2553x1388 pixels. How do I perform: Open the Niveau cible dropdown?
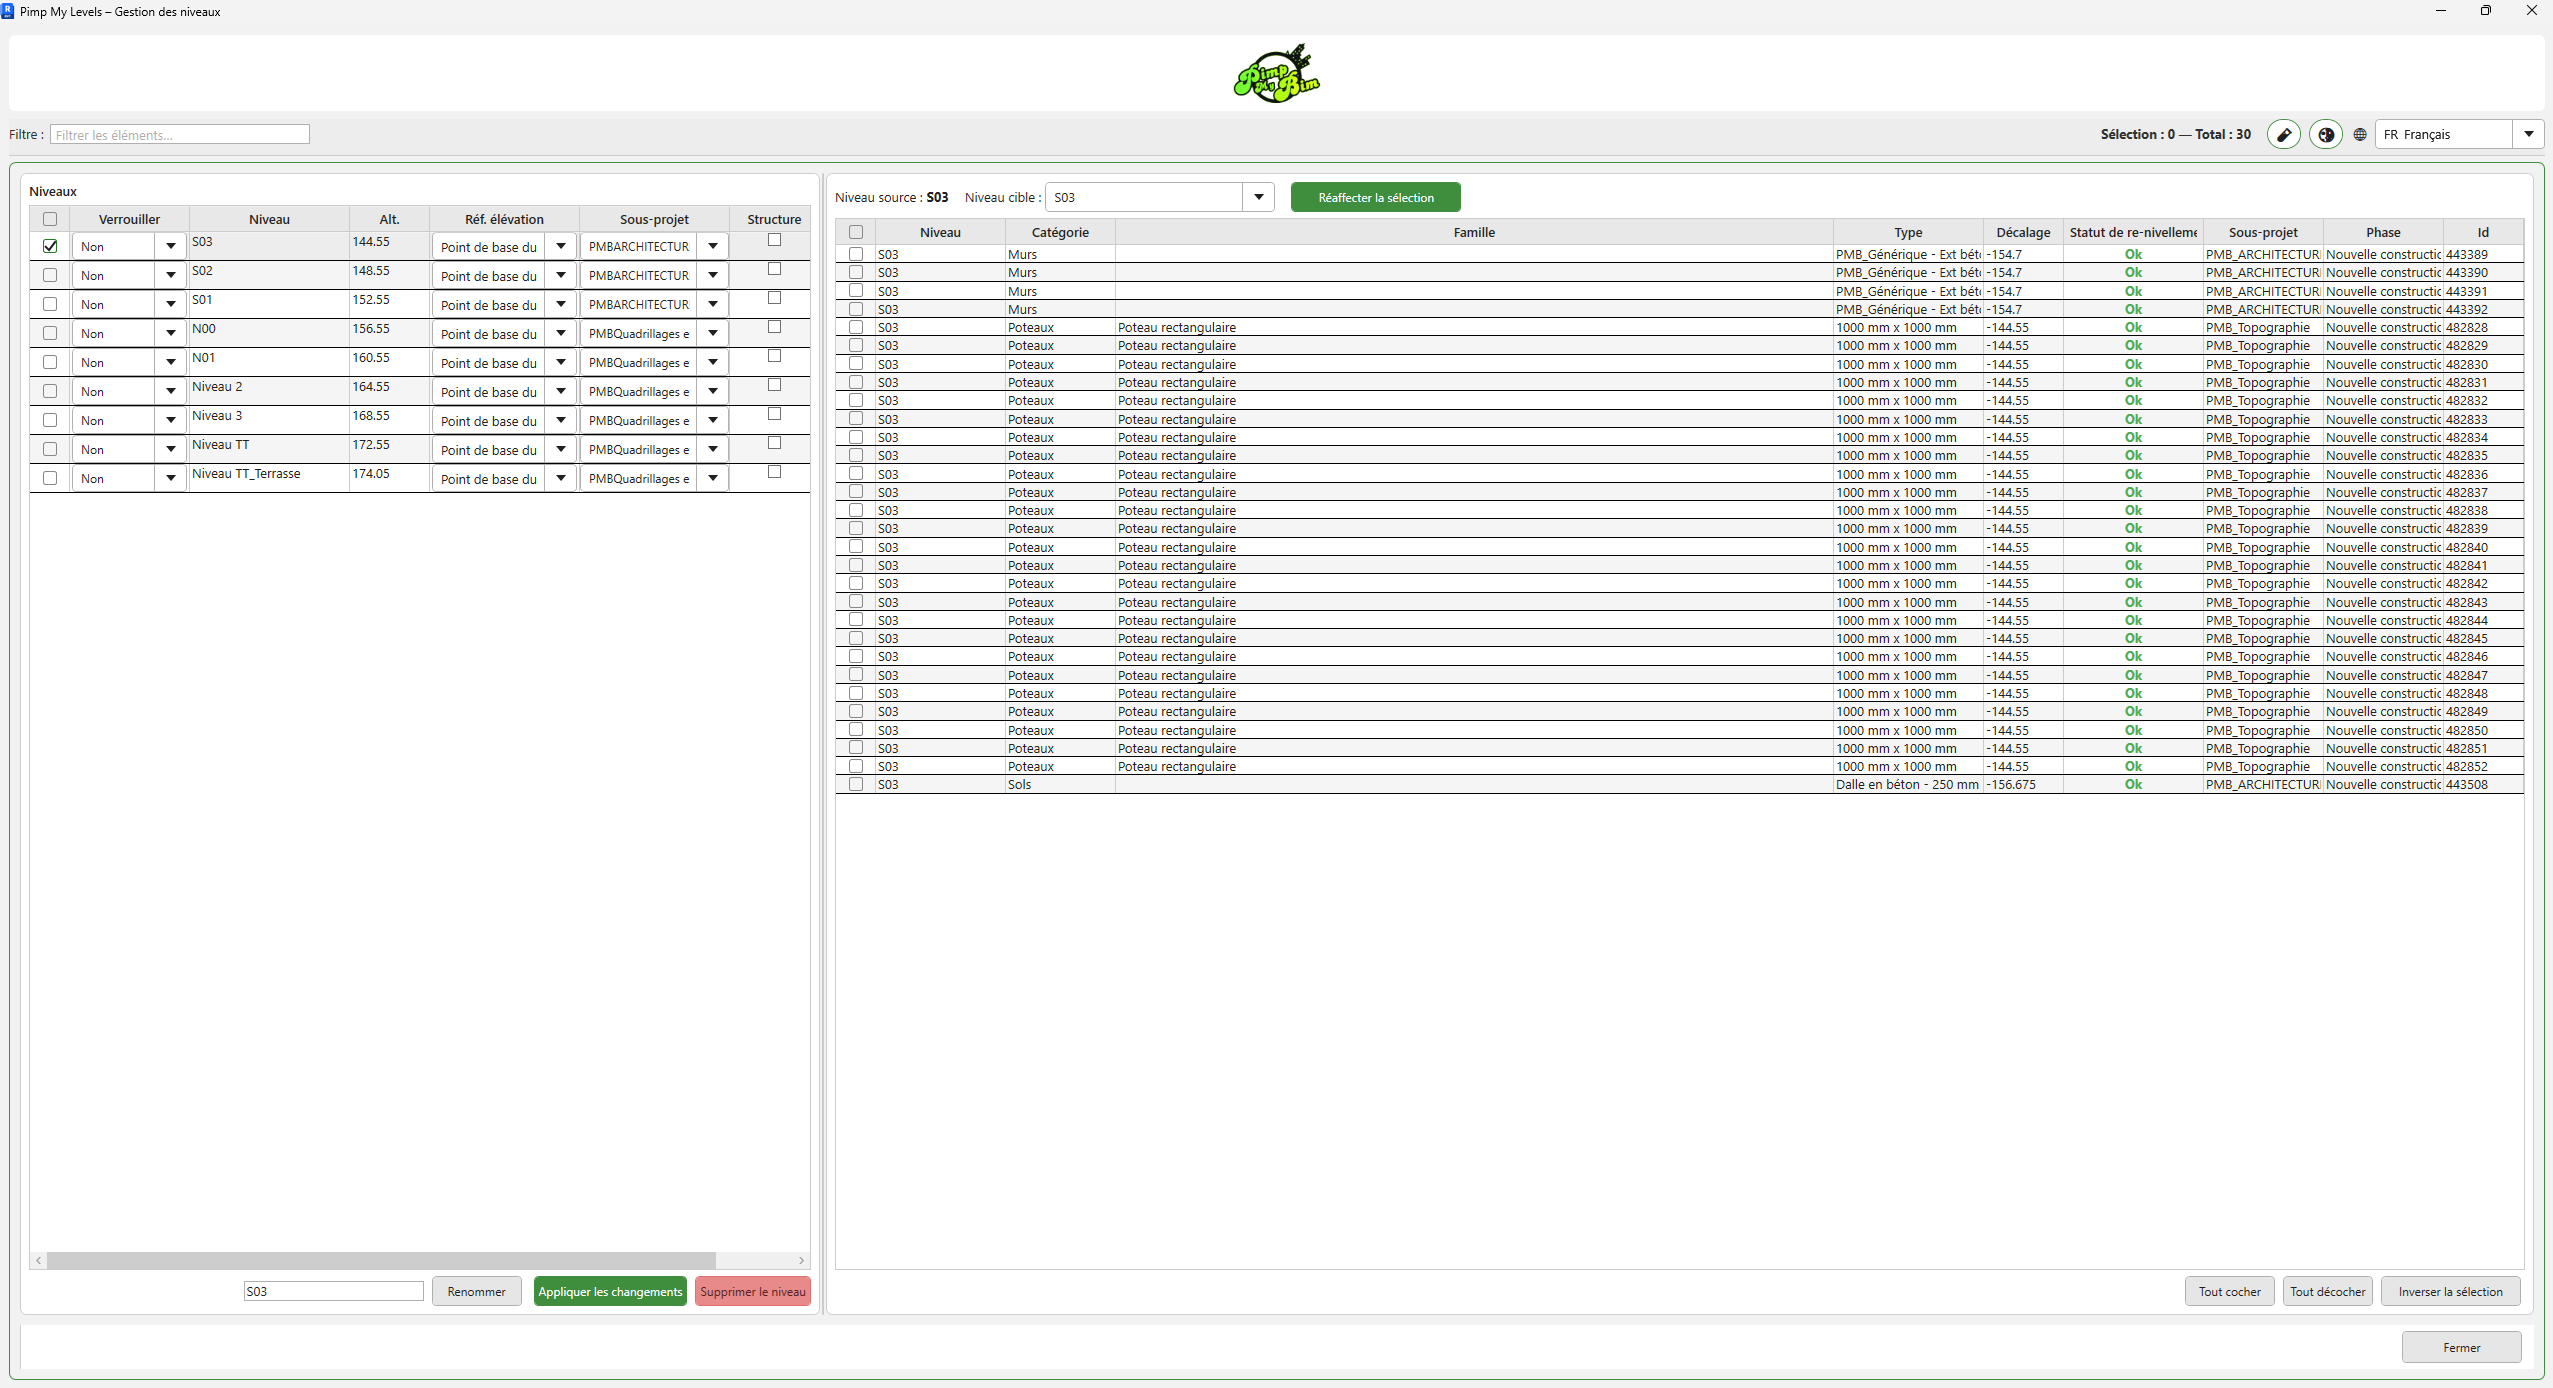pos(1259,197)
